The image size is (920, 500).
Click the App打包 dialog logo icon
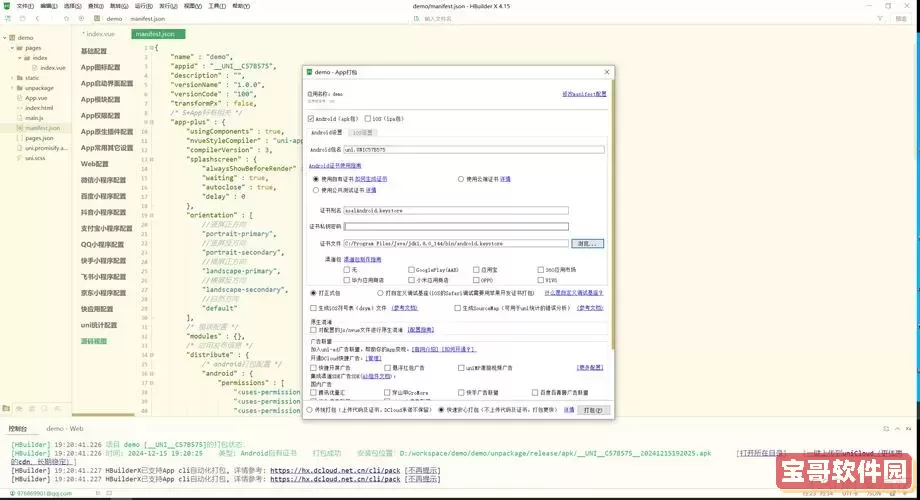click(309, 72)
